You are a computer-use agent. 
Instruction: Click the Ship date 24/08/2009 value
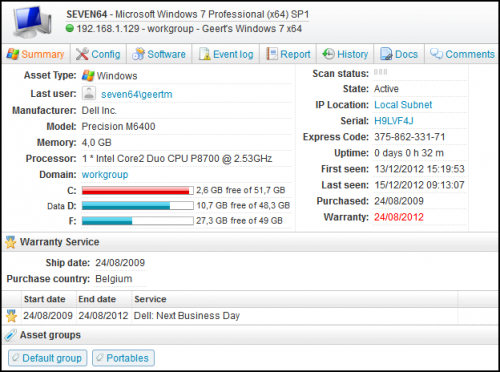pyautogui.click(x=120, y=263)
